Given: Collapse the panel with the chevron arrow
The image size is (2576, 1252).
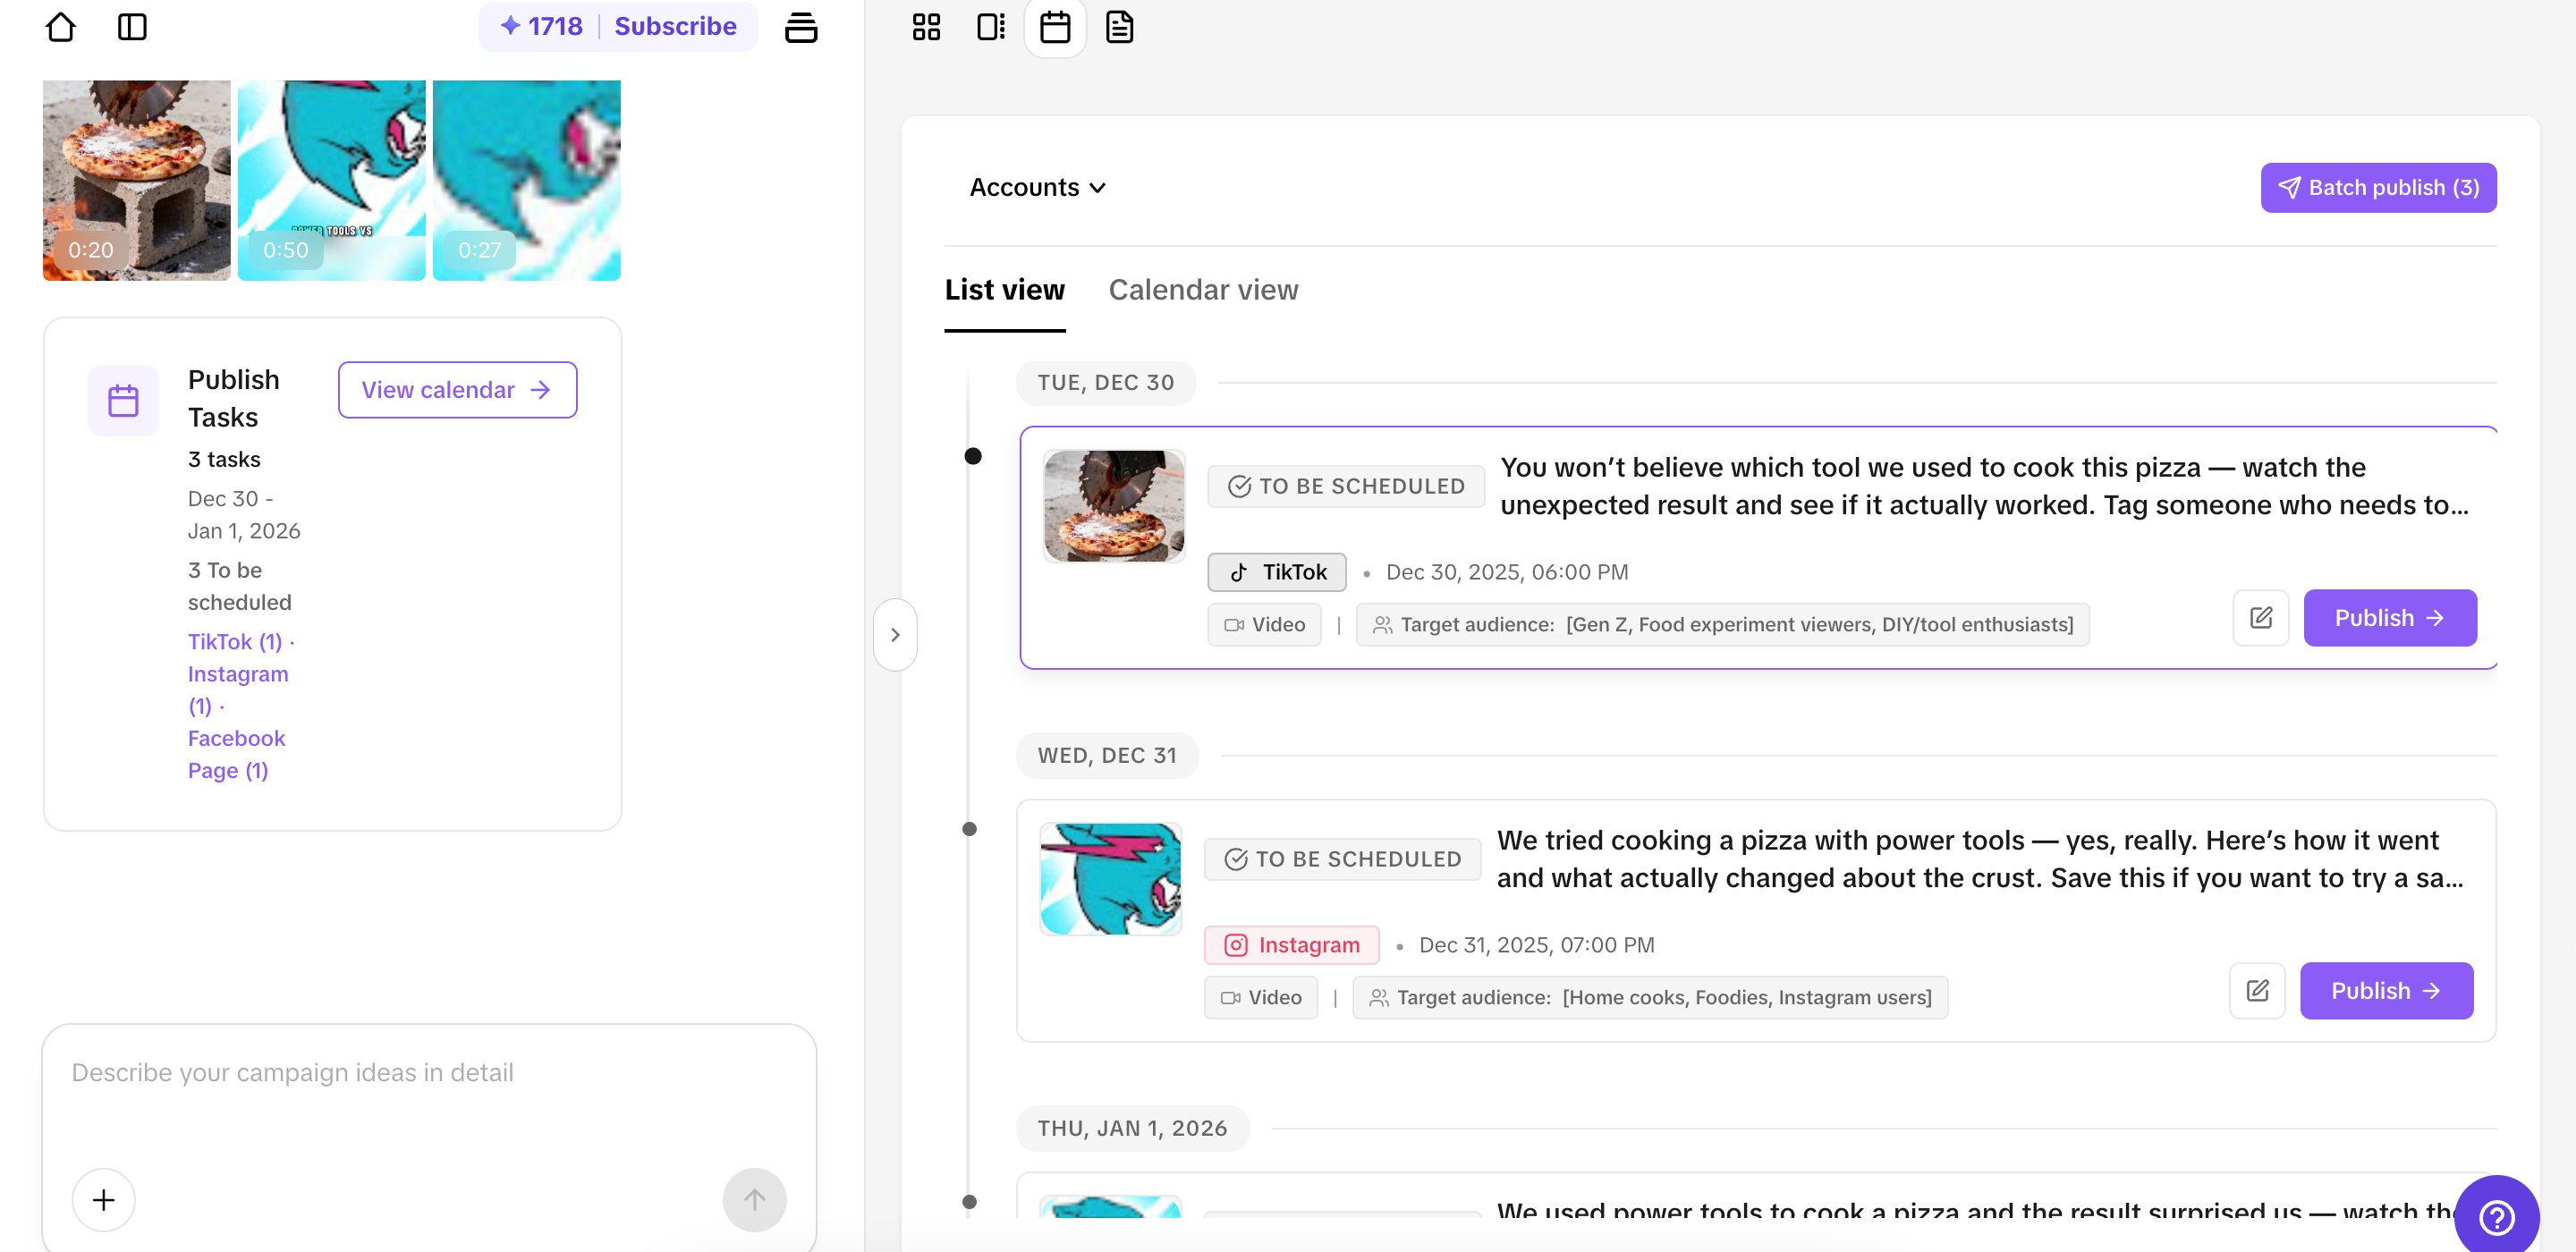Looking at the screenshot, I should click(895, 635).
